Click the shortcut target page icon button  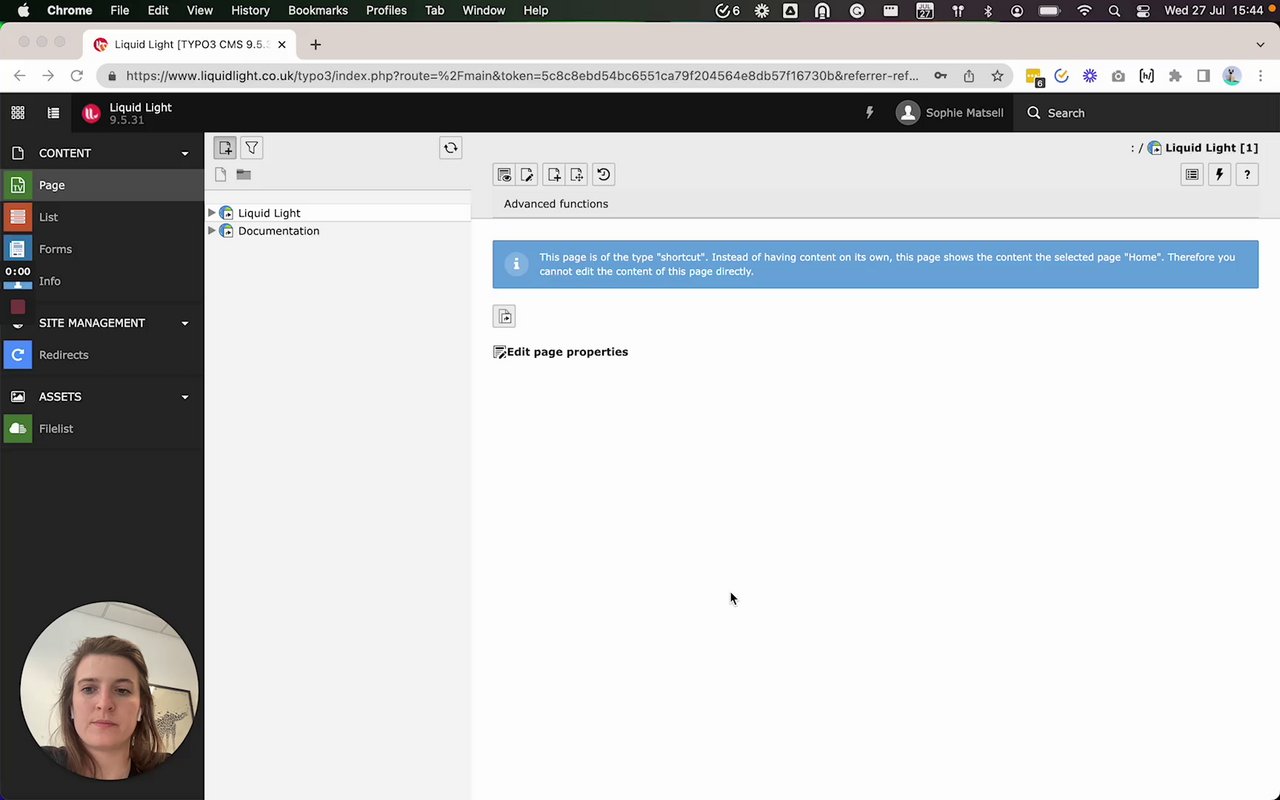[505, 317]
